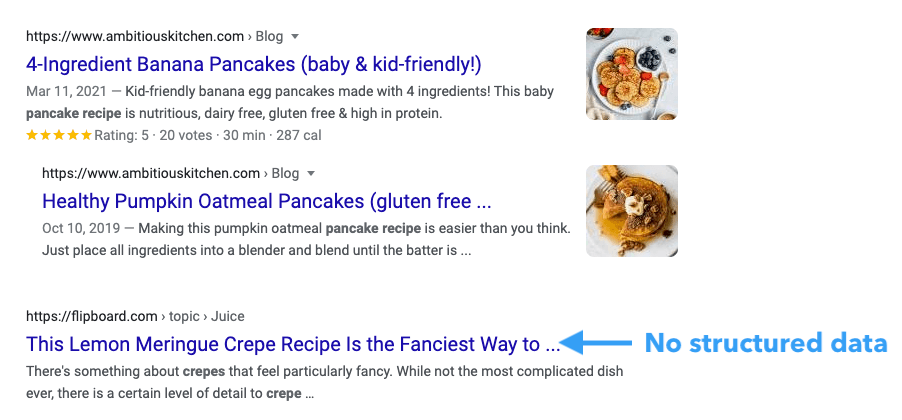902x420 pixels.
Task: Open the Lemon Meringue Crepe Recipe result
Action: tap(293, 344)
